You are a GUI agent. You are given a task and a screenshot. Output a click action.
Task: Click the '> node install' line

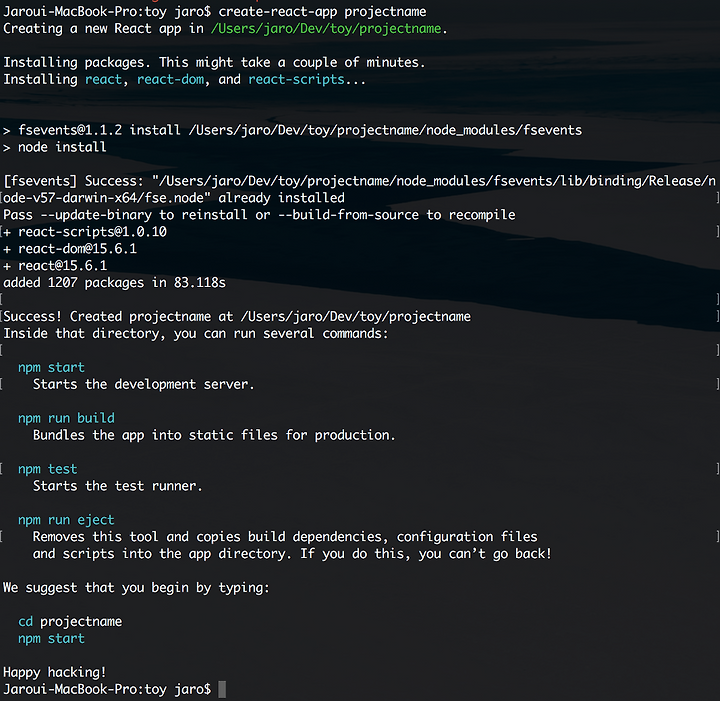(x=55, y=147)
